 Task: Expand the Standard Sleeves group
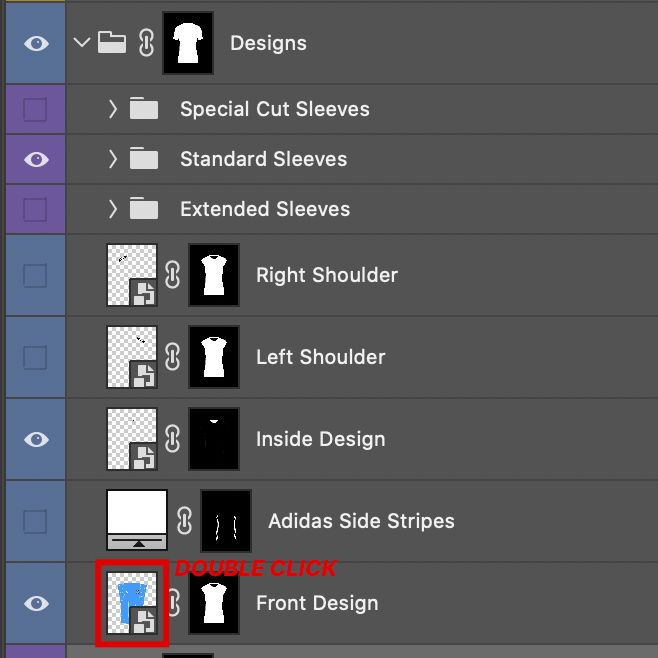[113, 159]
